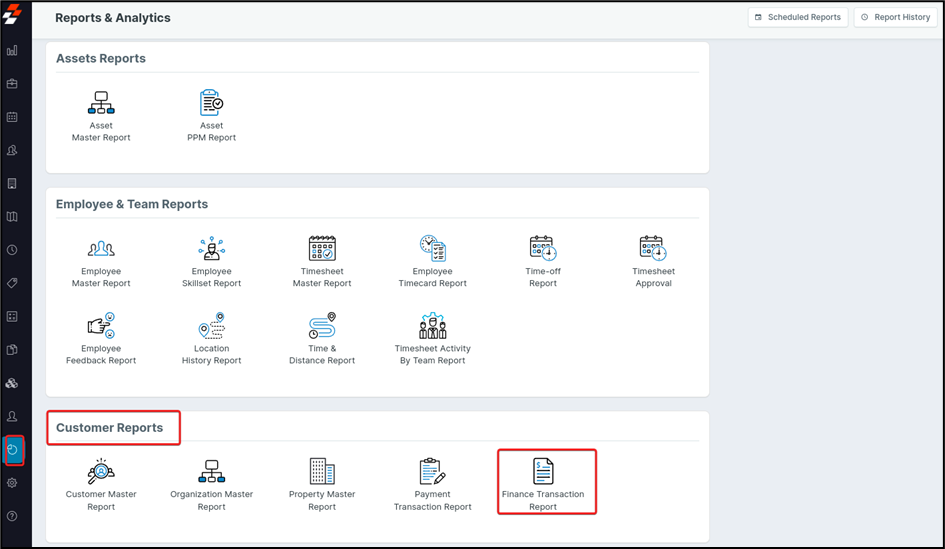
Task: Click the Assets Reports section heading
Action: [101, 58]
